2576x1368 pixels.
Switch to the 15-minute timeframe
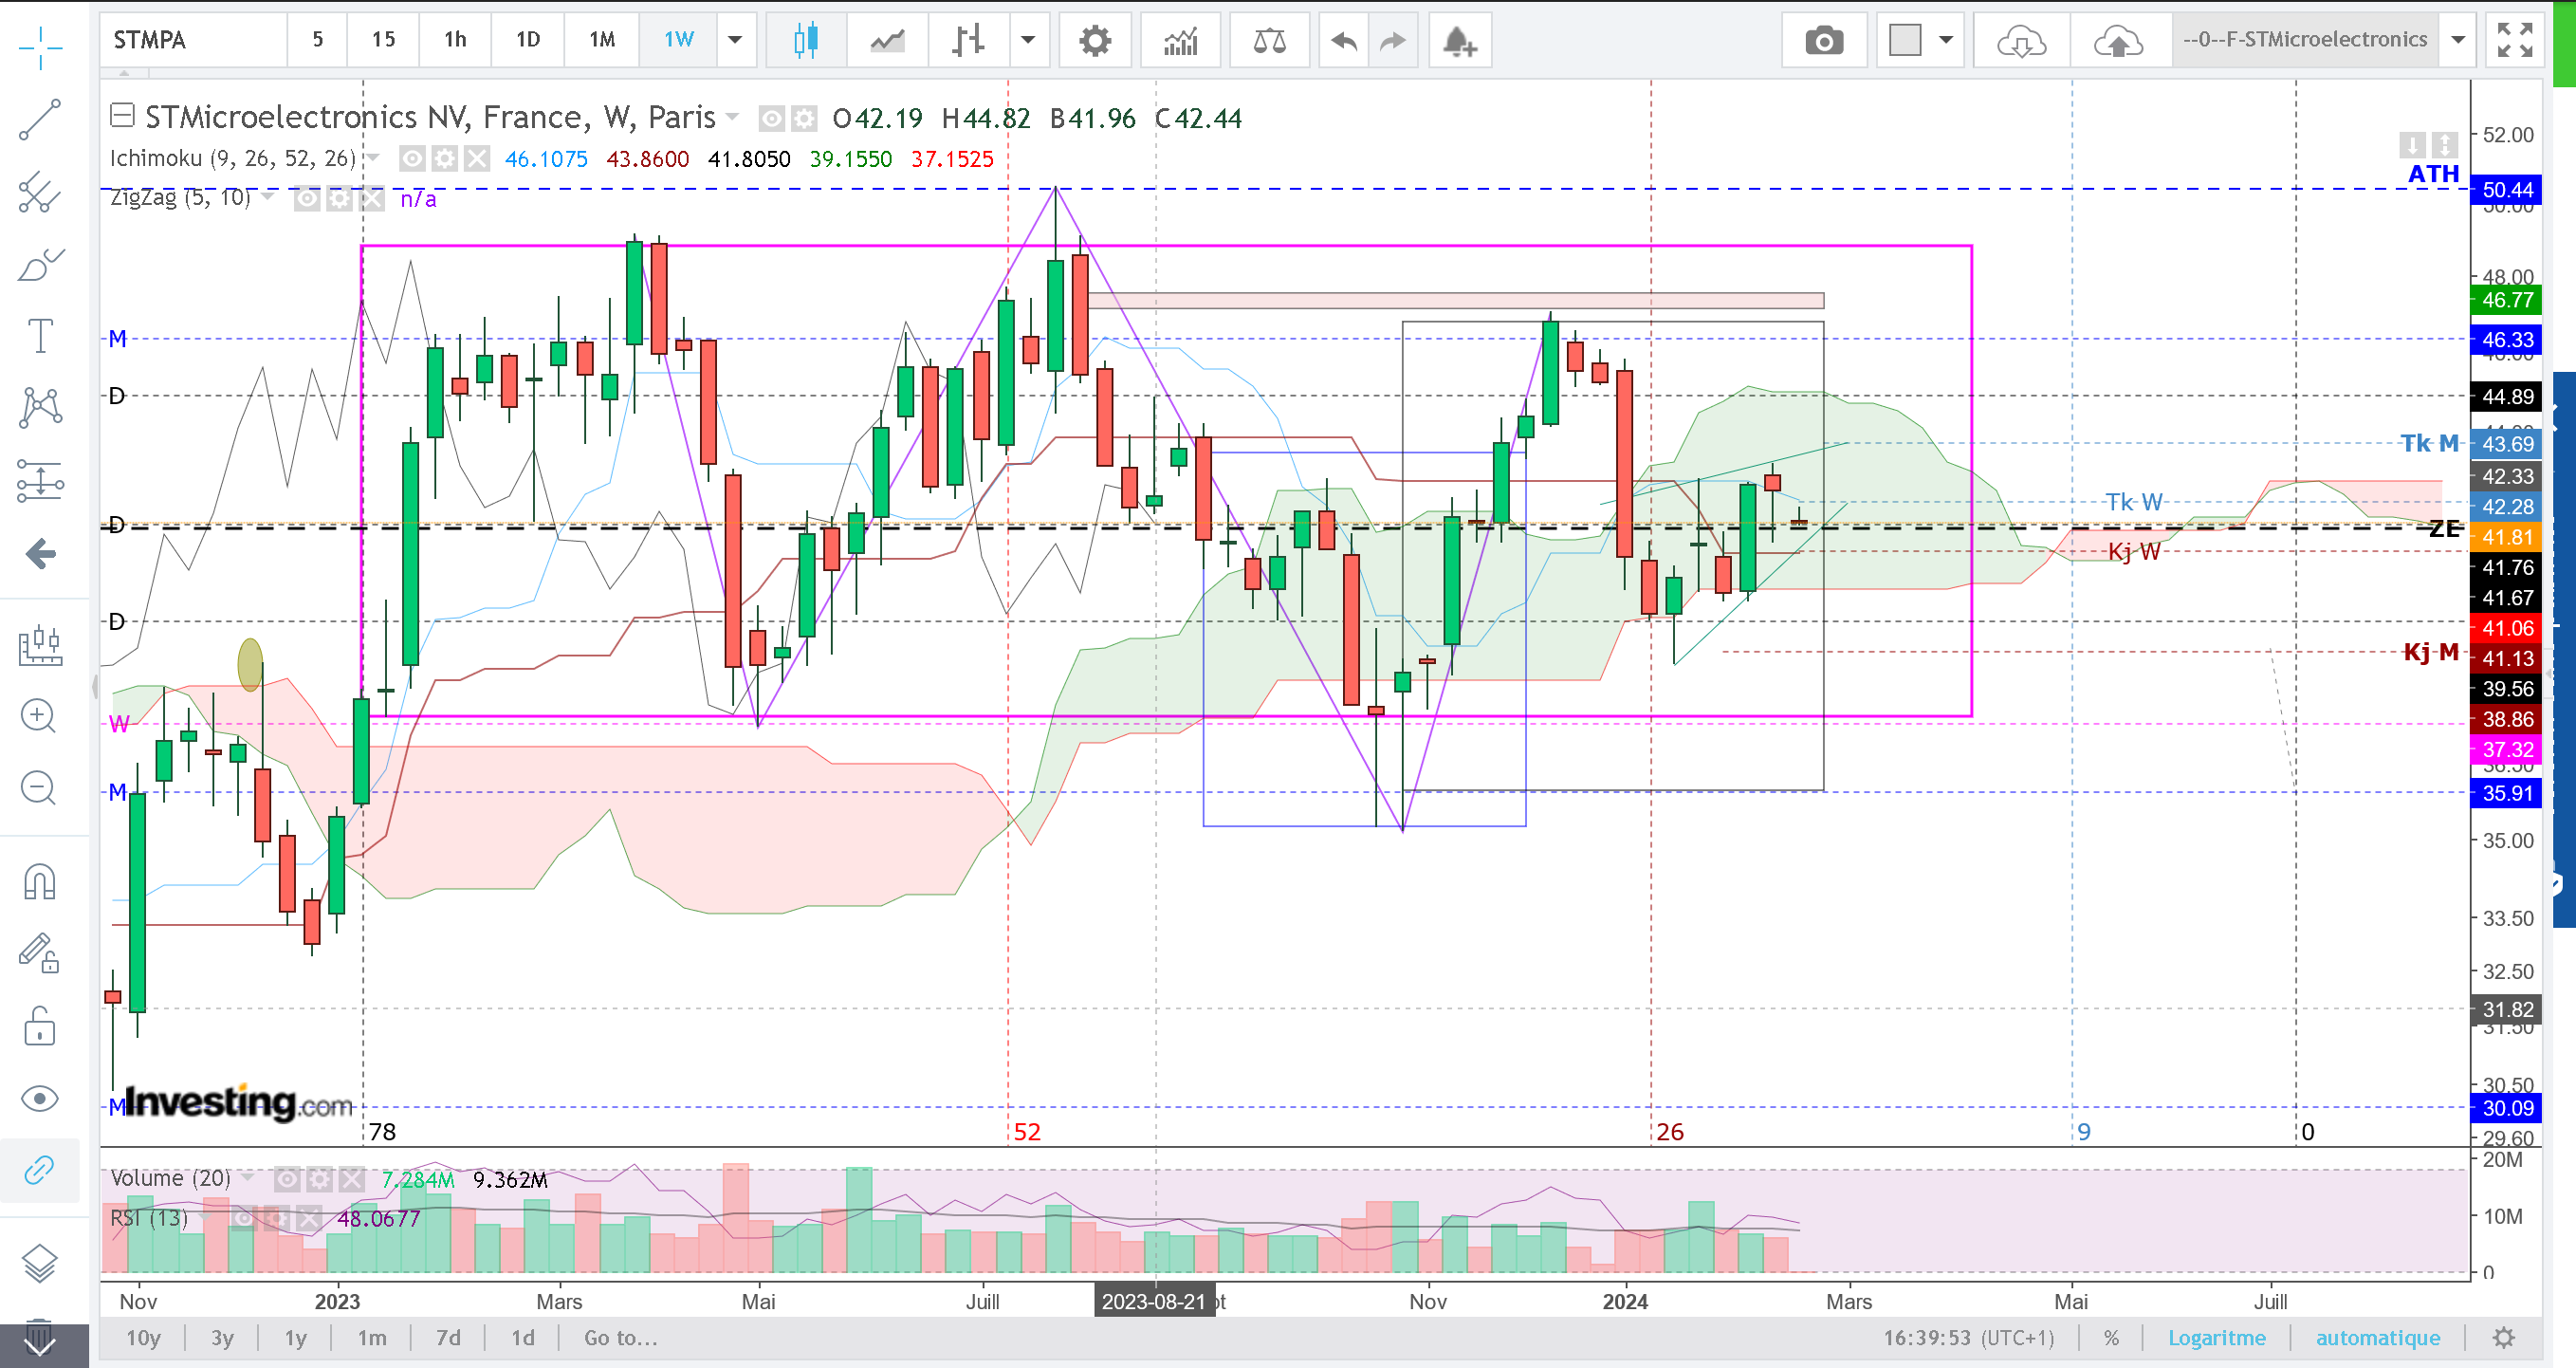tap(383, 40)
